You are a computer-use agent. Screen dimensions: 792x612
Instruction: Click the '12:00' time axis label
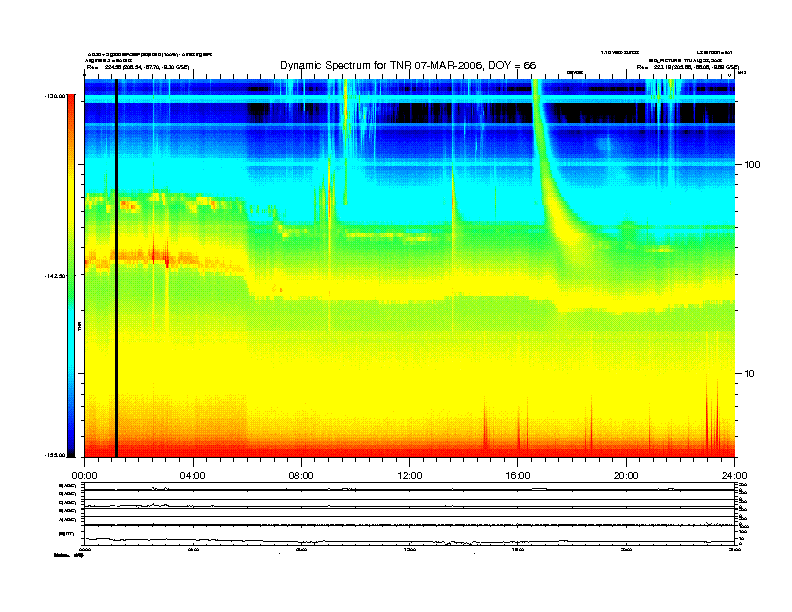pyautogui.click(x=410, y=476)
